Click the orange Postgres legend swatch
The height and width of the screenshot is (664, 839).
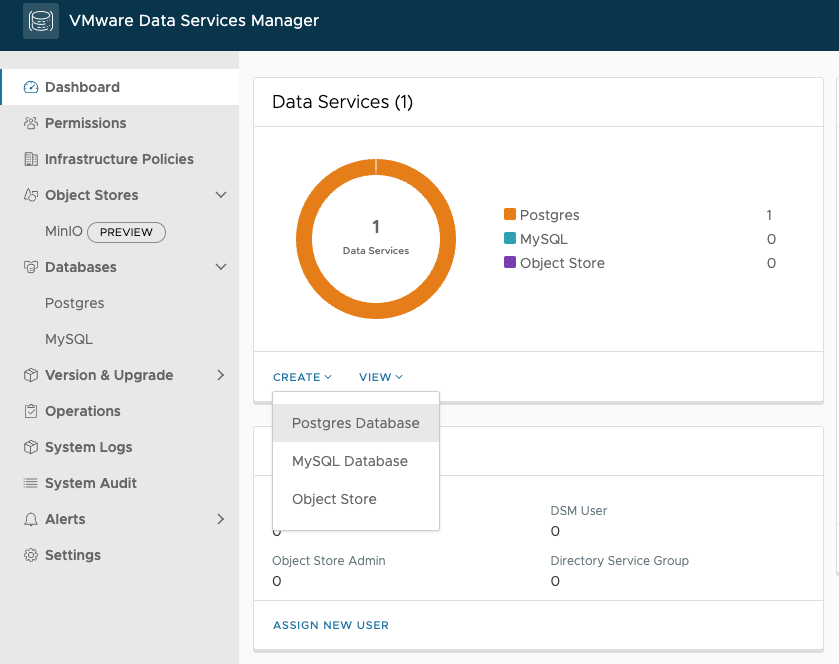click(x=510, y=215)
